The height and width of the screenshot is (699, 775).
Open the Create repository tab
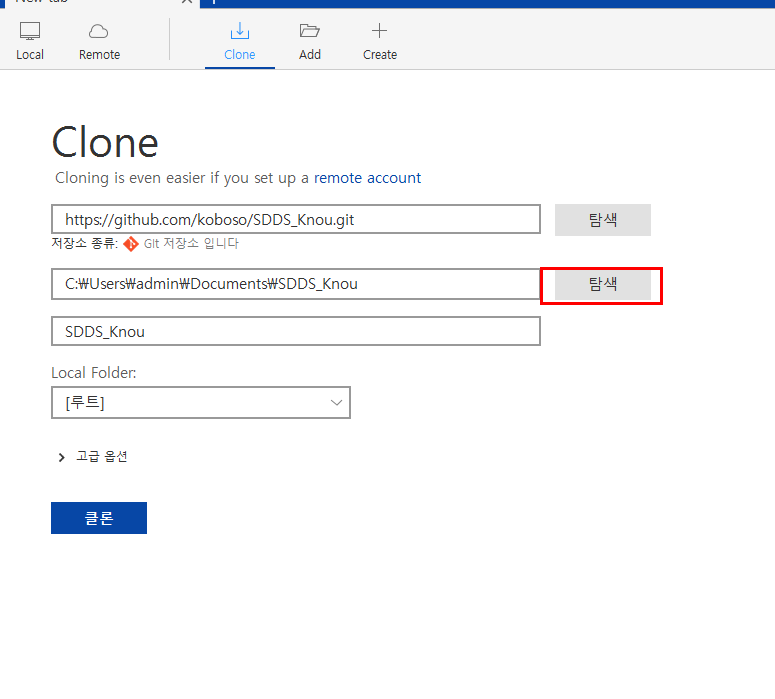tap(380, 41)
